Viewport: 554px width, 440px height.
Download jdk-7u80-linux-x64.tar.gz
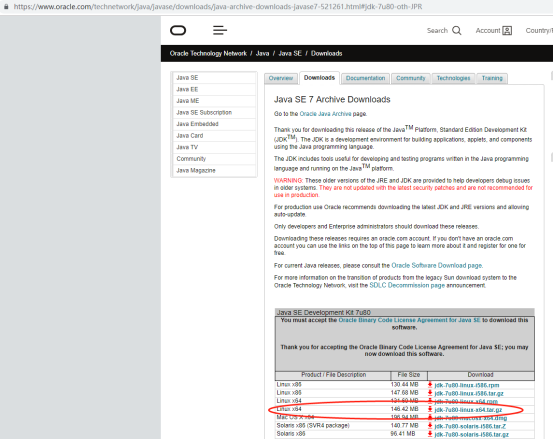468,410
